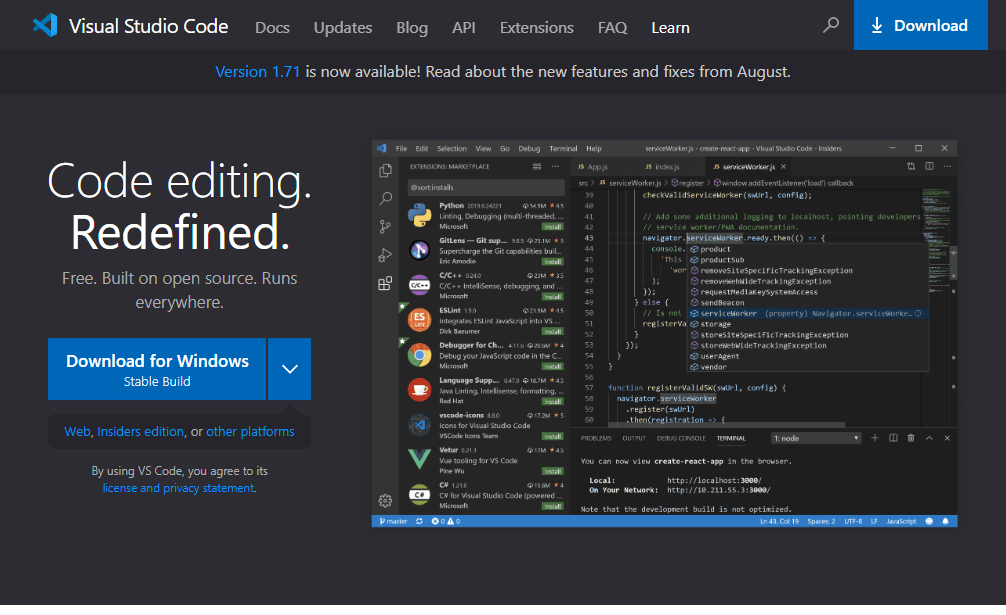Click Ln 43, Col 19 status item
1006x615 pixels.
coord(780,521)
